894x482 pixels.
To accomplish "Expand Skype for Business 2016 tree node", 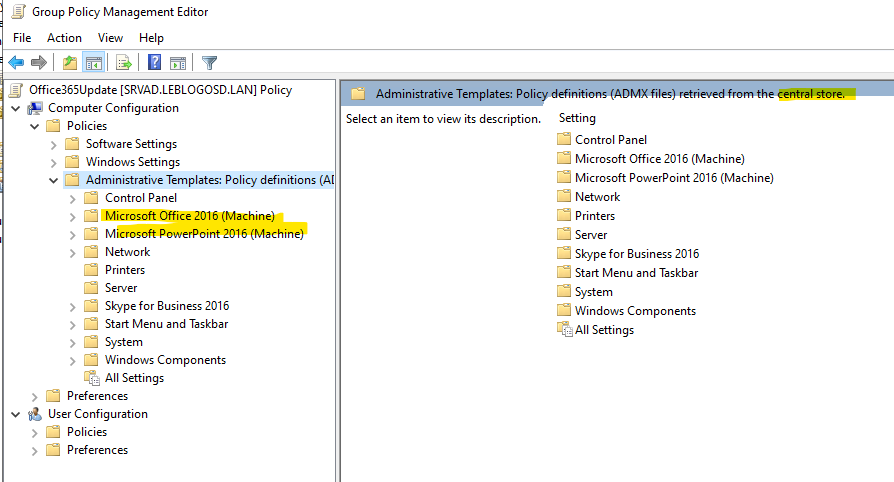I will (x=72, y=307).
